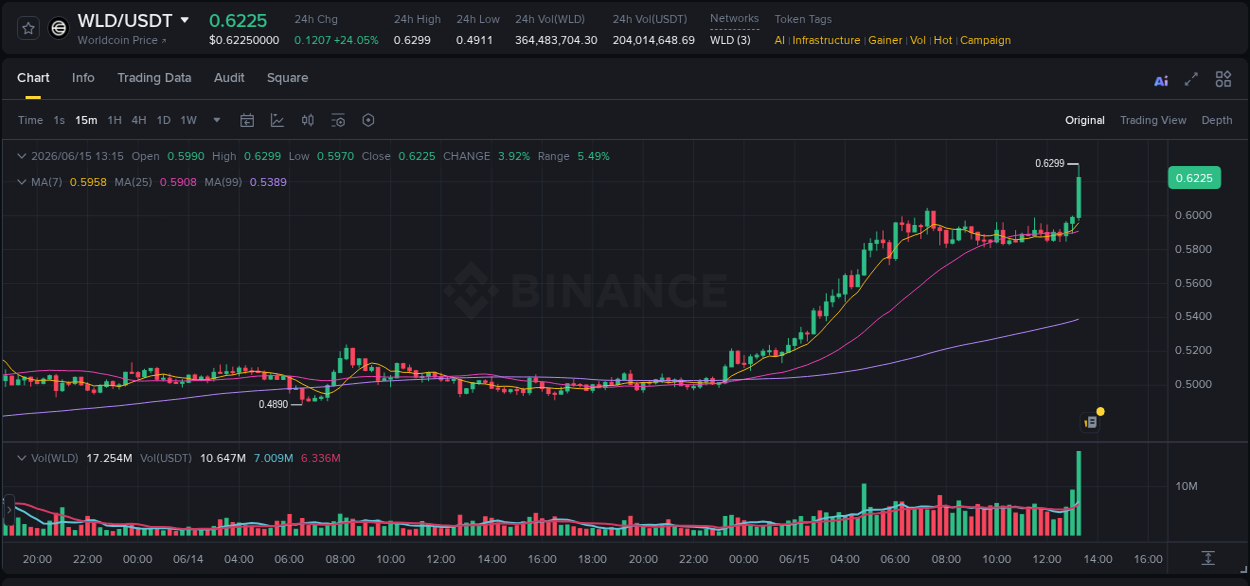This screenshot has height=586, width=1250.
Task: Set chart interval to 1H
Action: [x=114, y=120]
